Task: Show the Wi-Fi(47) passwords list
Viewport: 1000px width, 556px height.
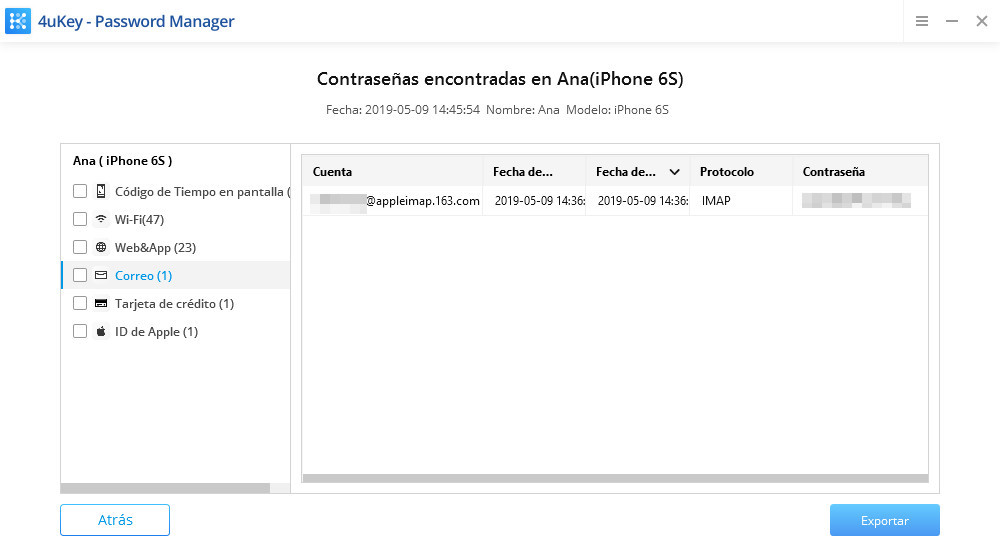Action: click(x=140, y=219)
